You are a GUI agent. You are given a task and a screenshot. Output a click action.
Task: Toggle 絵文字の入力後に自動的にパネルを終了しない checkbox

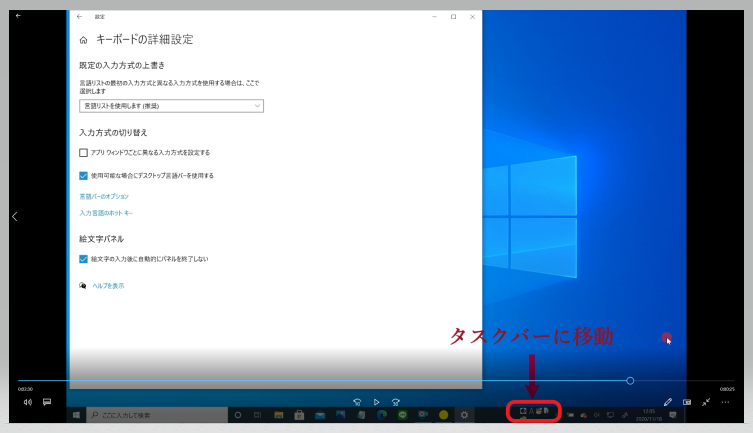point(84,259)
